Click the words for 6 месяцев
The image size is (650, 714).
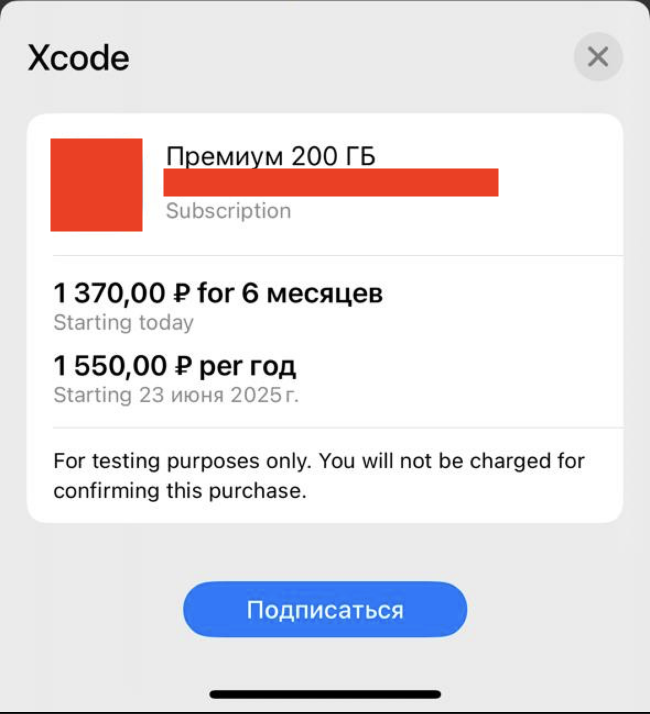pos(290,293)
